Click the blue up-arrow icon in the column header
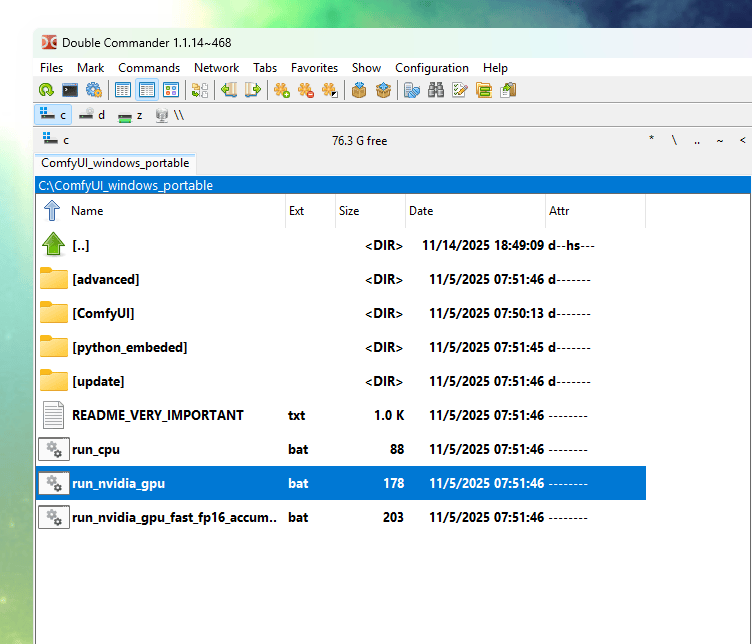Image resolution: width=752 pixels, height=644 pixels. (52, 211)
